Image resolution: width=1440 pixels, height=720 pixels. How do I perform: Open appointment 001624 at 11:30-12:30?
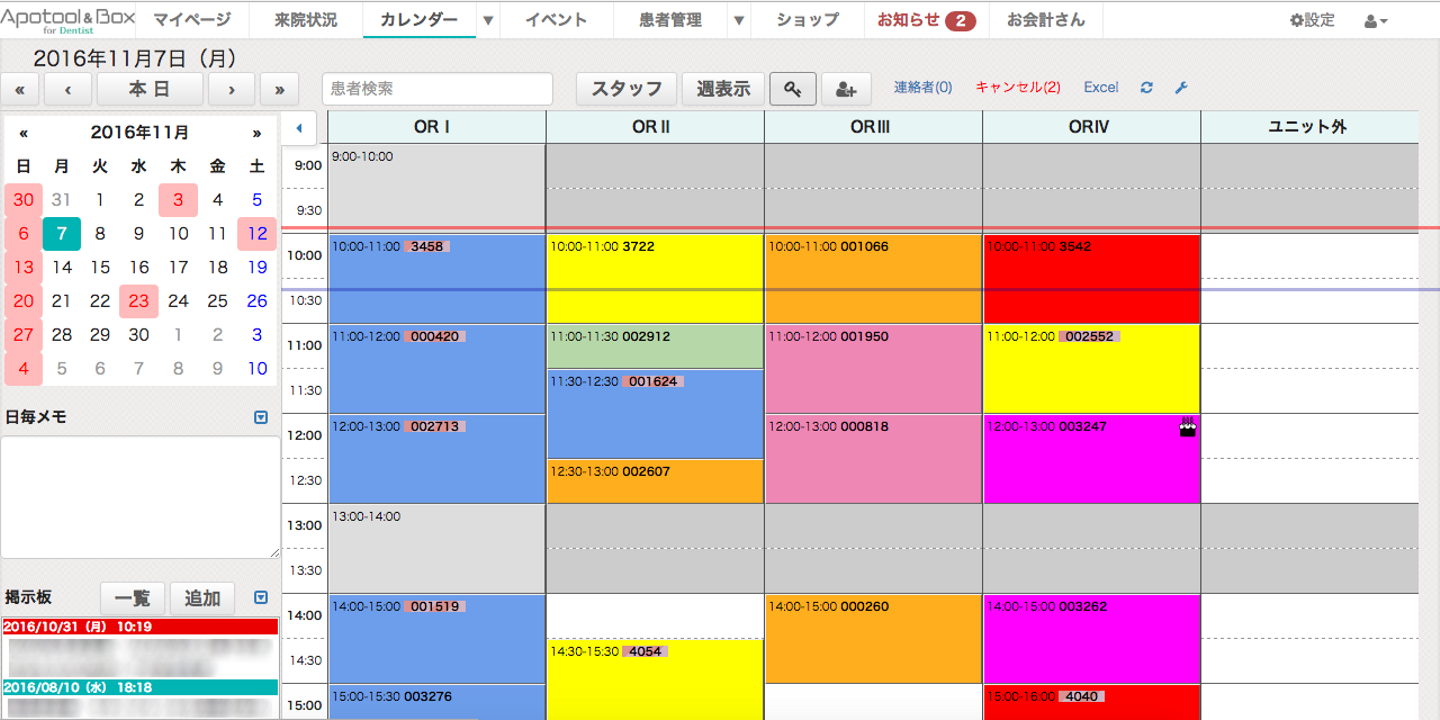tap(655, 414)
